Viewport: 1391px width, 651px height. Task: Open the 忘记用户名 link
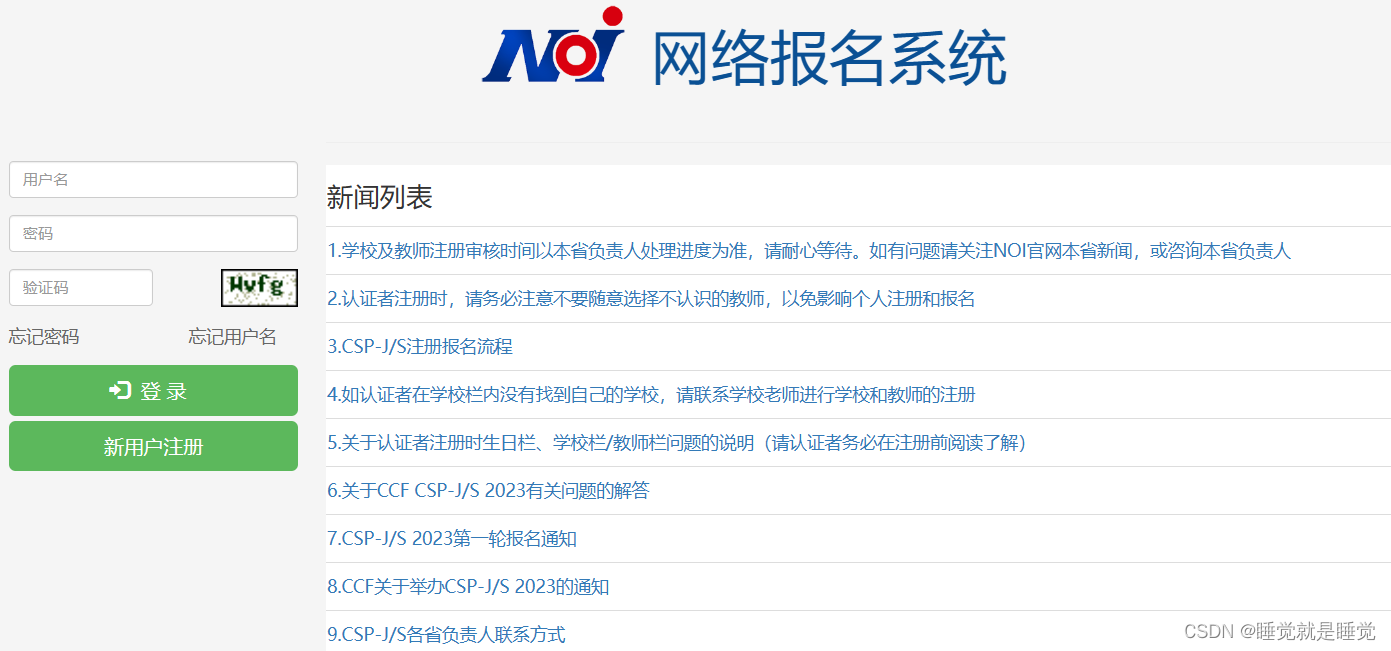point(233,337)
